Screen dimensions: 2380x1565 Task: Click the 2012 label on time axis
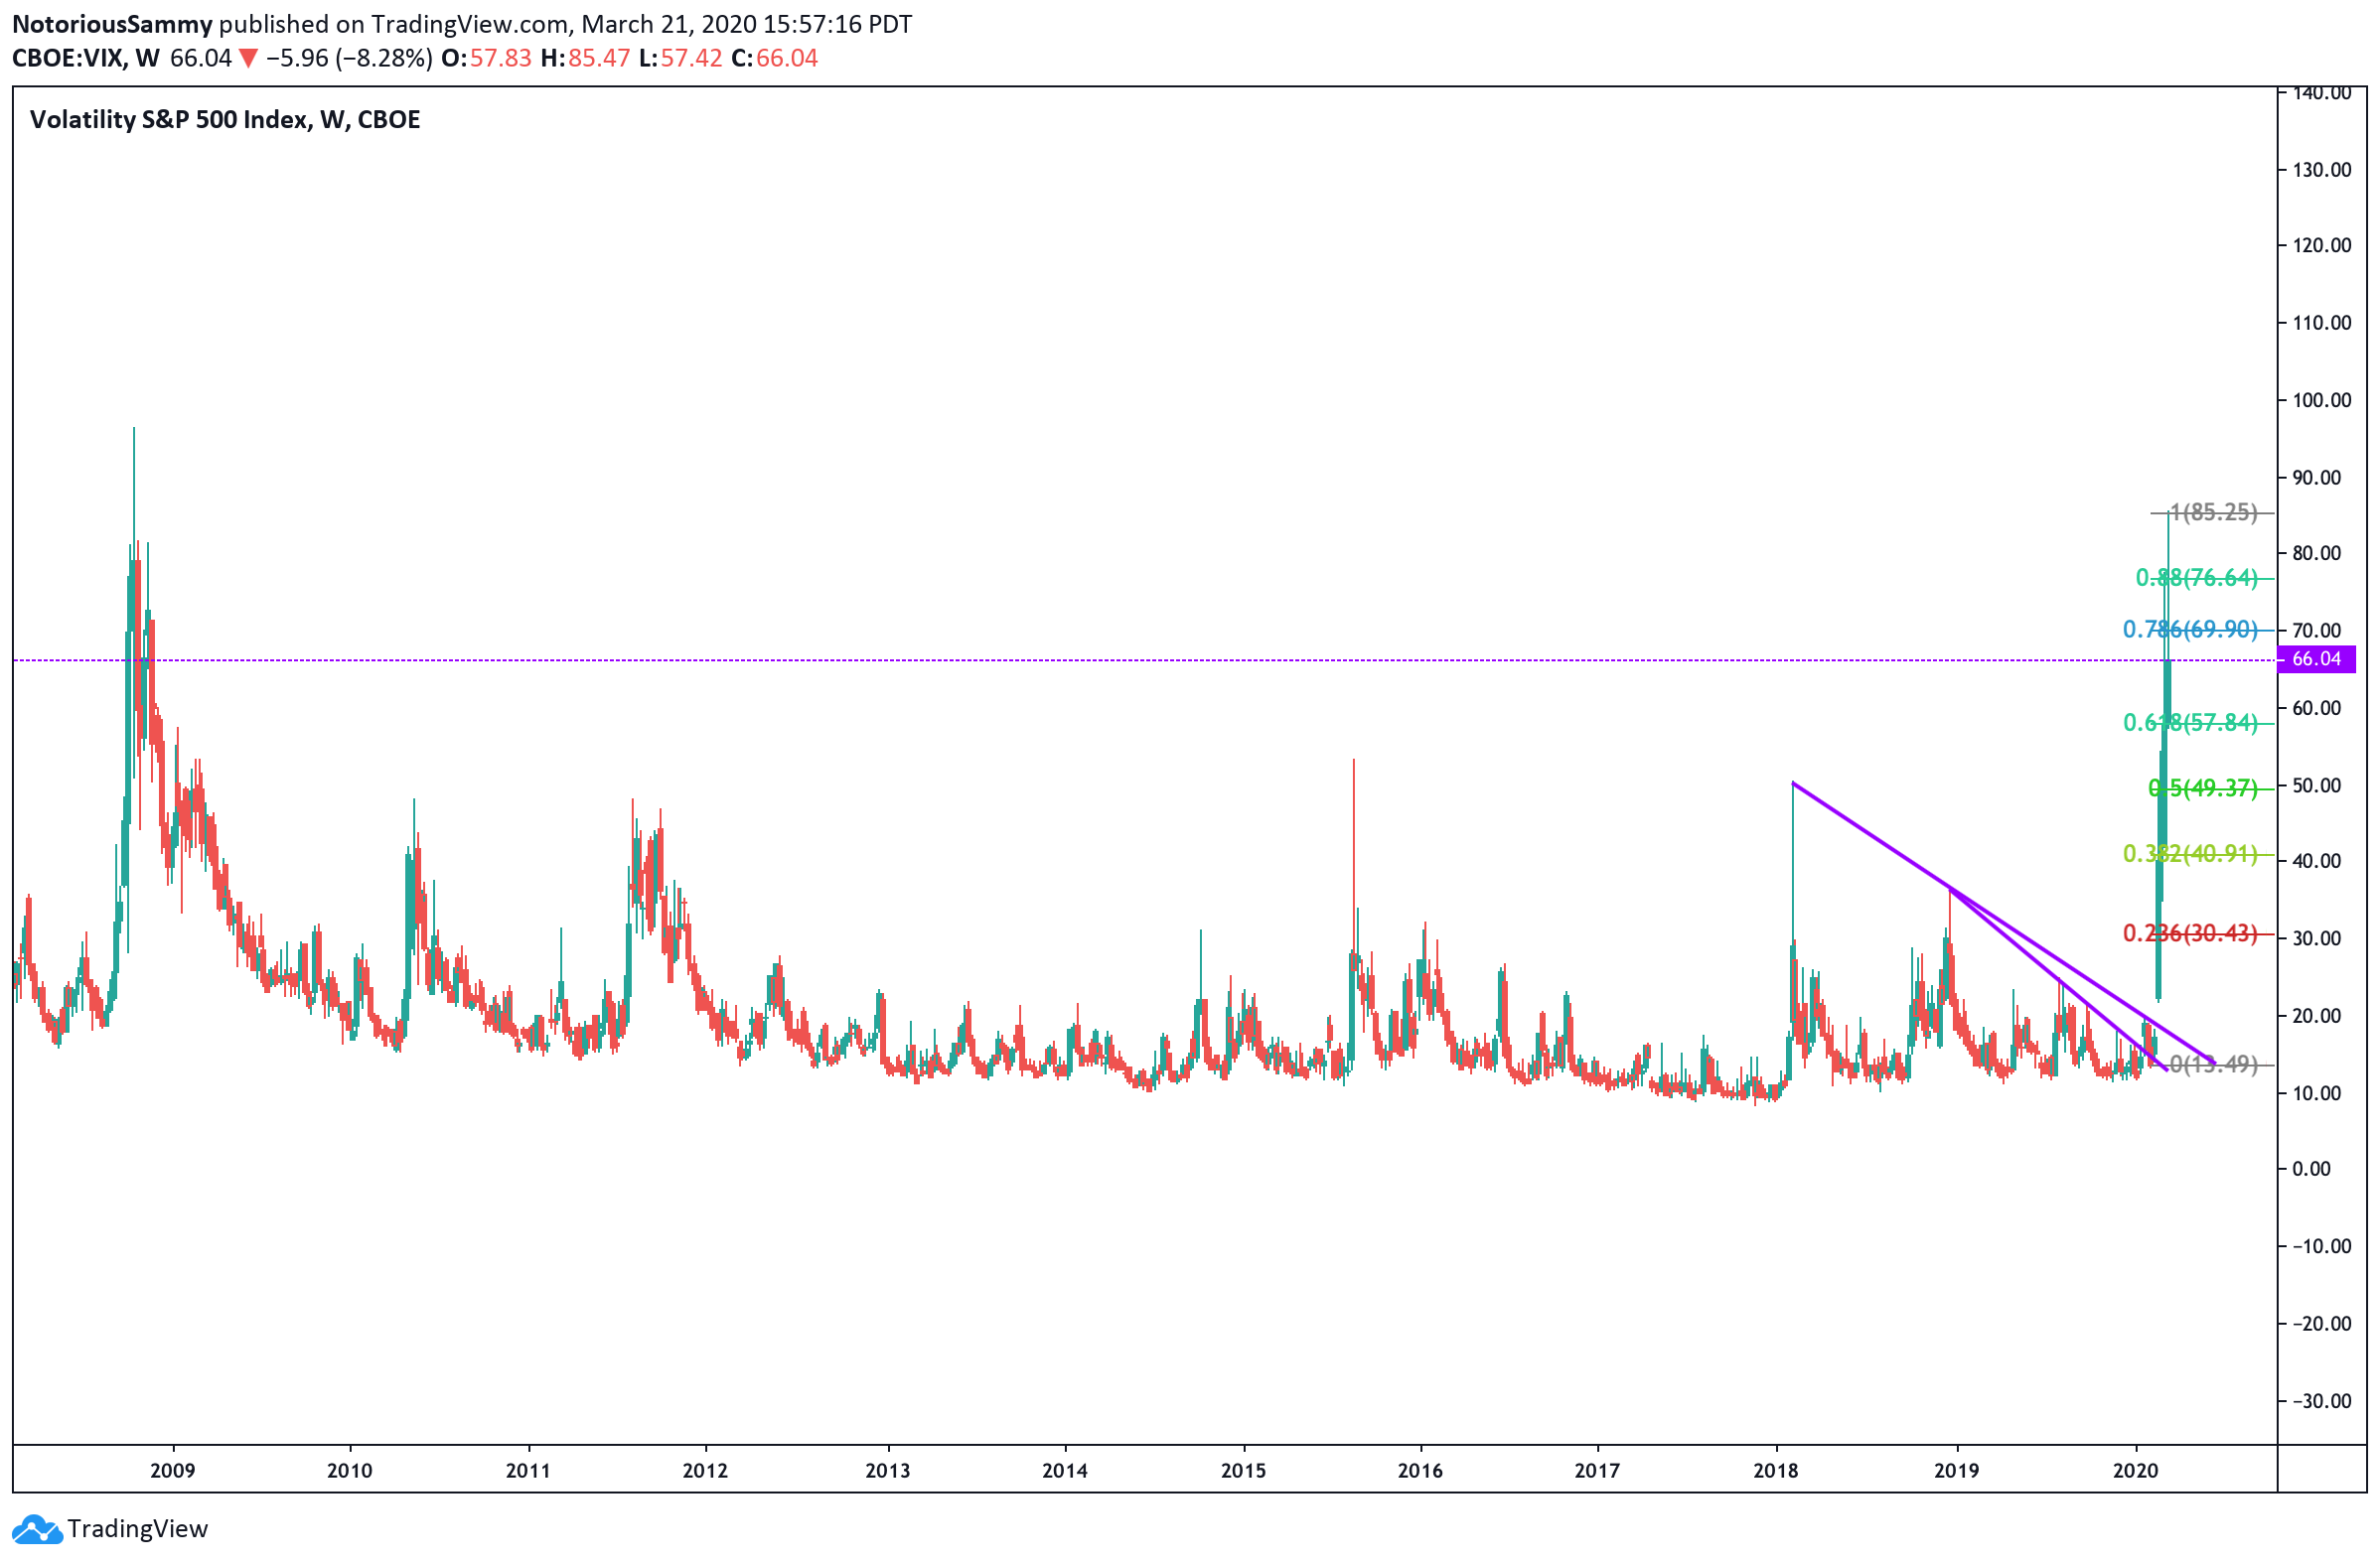coord(705,1471)
